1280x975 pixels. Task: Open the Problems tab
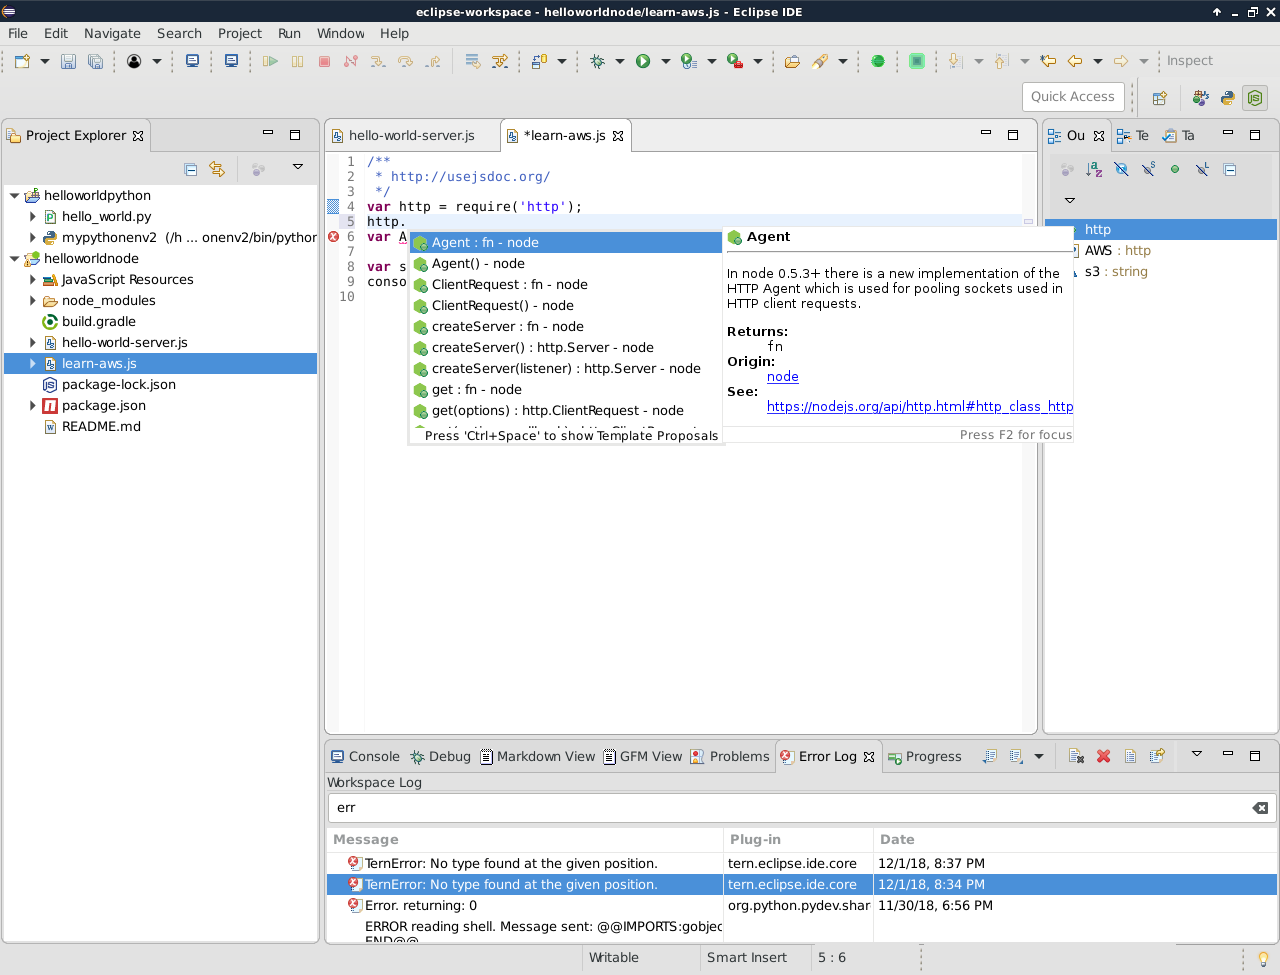coord(730,757)
